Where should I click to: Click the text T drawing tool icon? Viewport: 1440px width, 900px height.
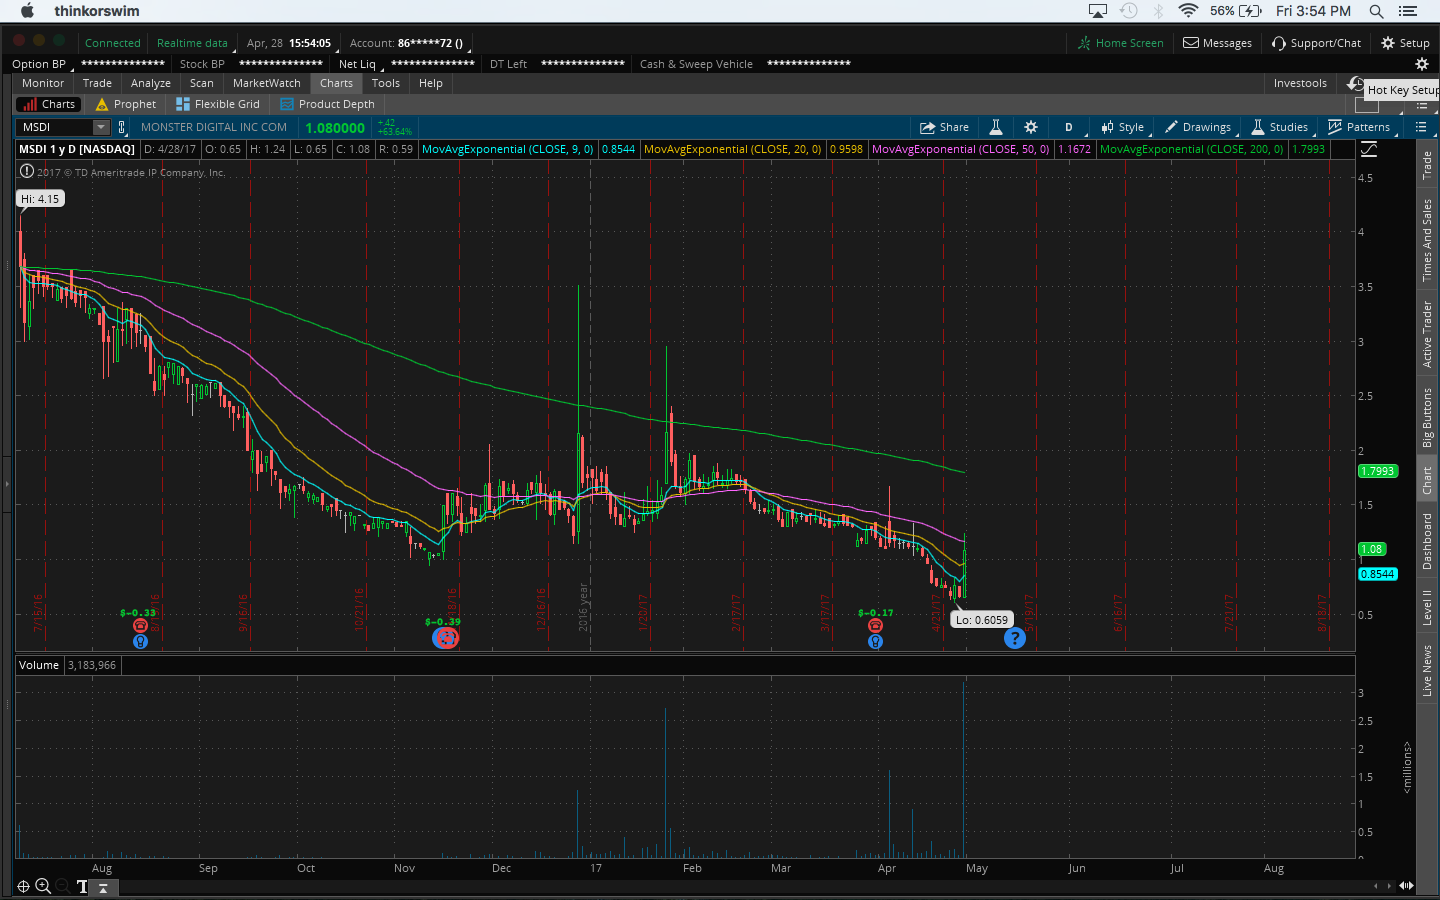[x=82, y=886]
